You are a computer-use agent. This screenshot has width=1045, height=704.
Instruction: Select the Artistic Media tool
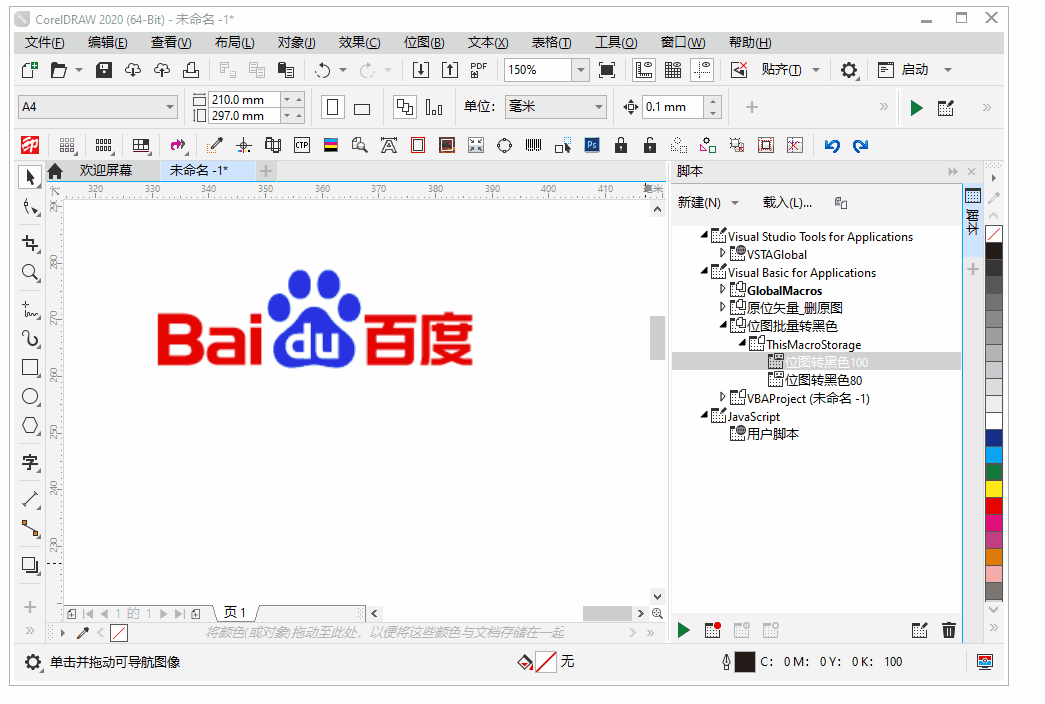click(x=30, y=339)
